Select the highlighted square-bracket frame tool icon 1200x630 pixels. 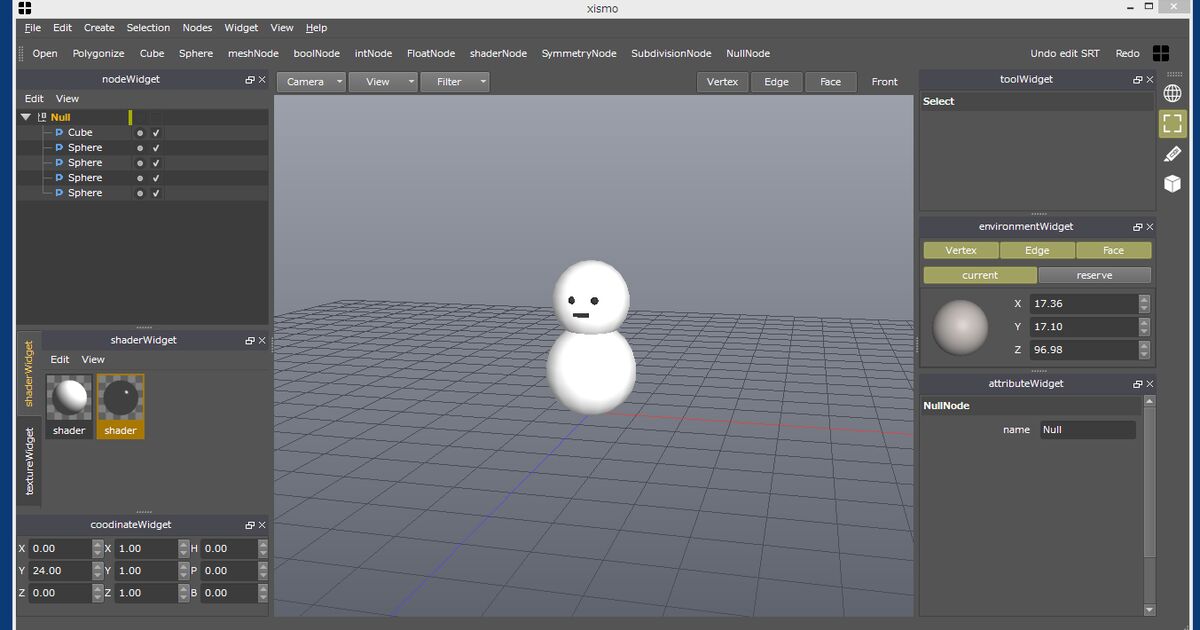click(x=1172, y=124)
